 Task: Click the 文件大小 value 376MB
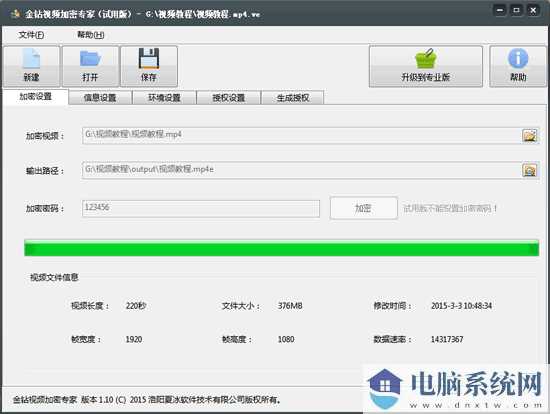[x=290, y=306]
